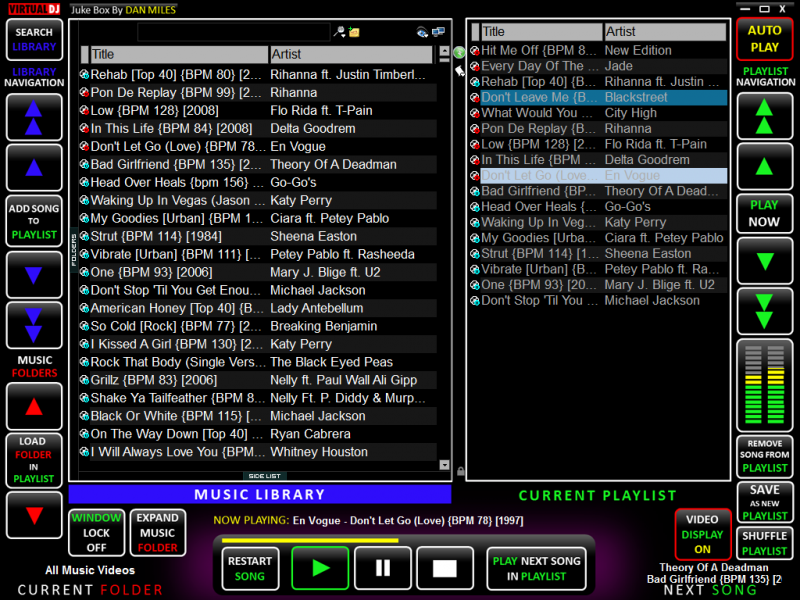Move library selection up with single blue arrow

click(34, 168)
